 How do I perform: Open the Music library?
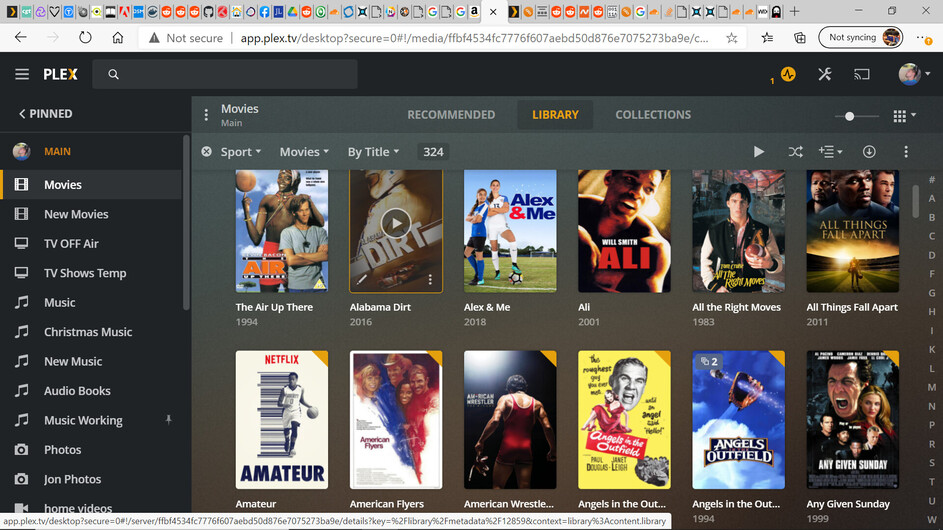tap(91, 303)
